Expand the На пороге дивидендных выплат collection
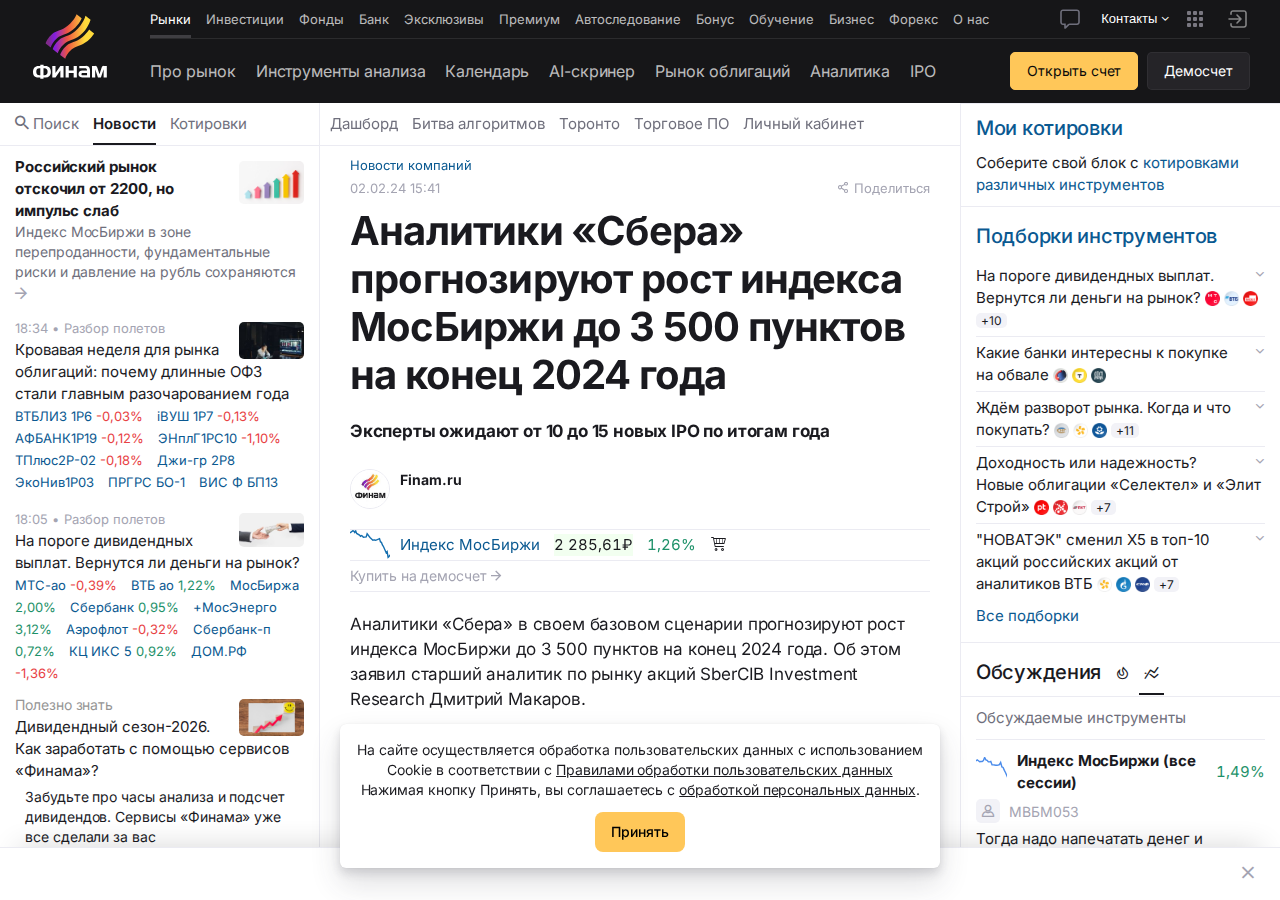 coord(1260,274)
